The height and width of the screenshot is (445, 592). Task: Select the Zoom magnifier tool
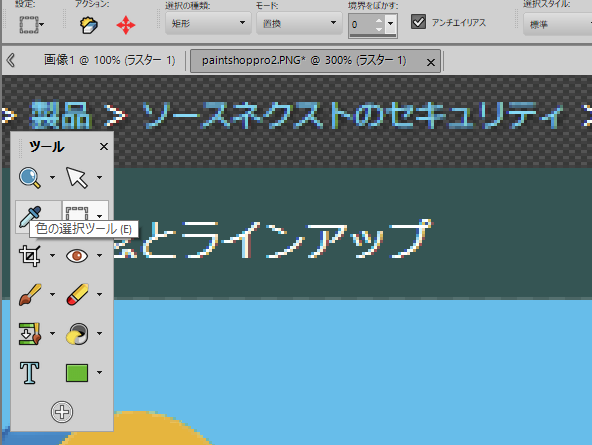click(x=29, y=177)
